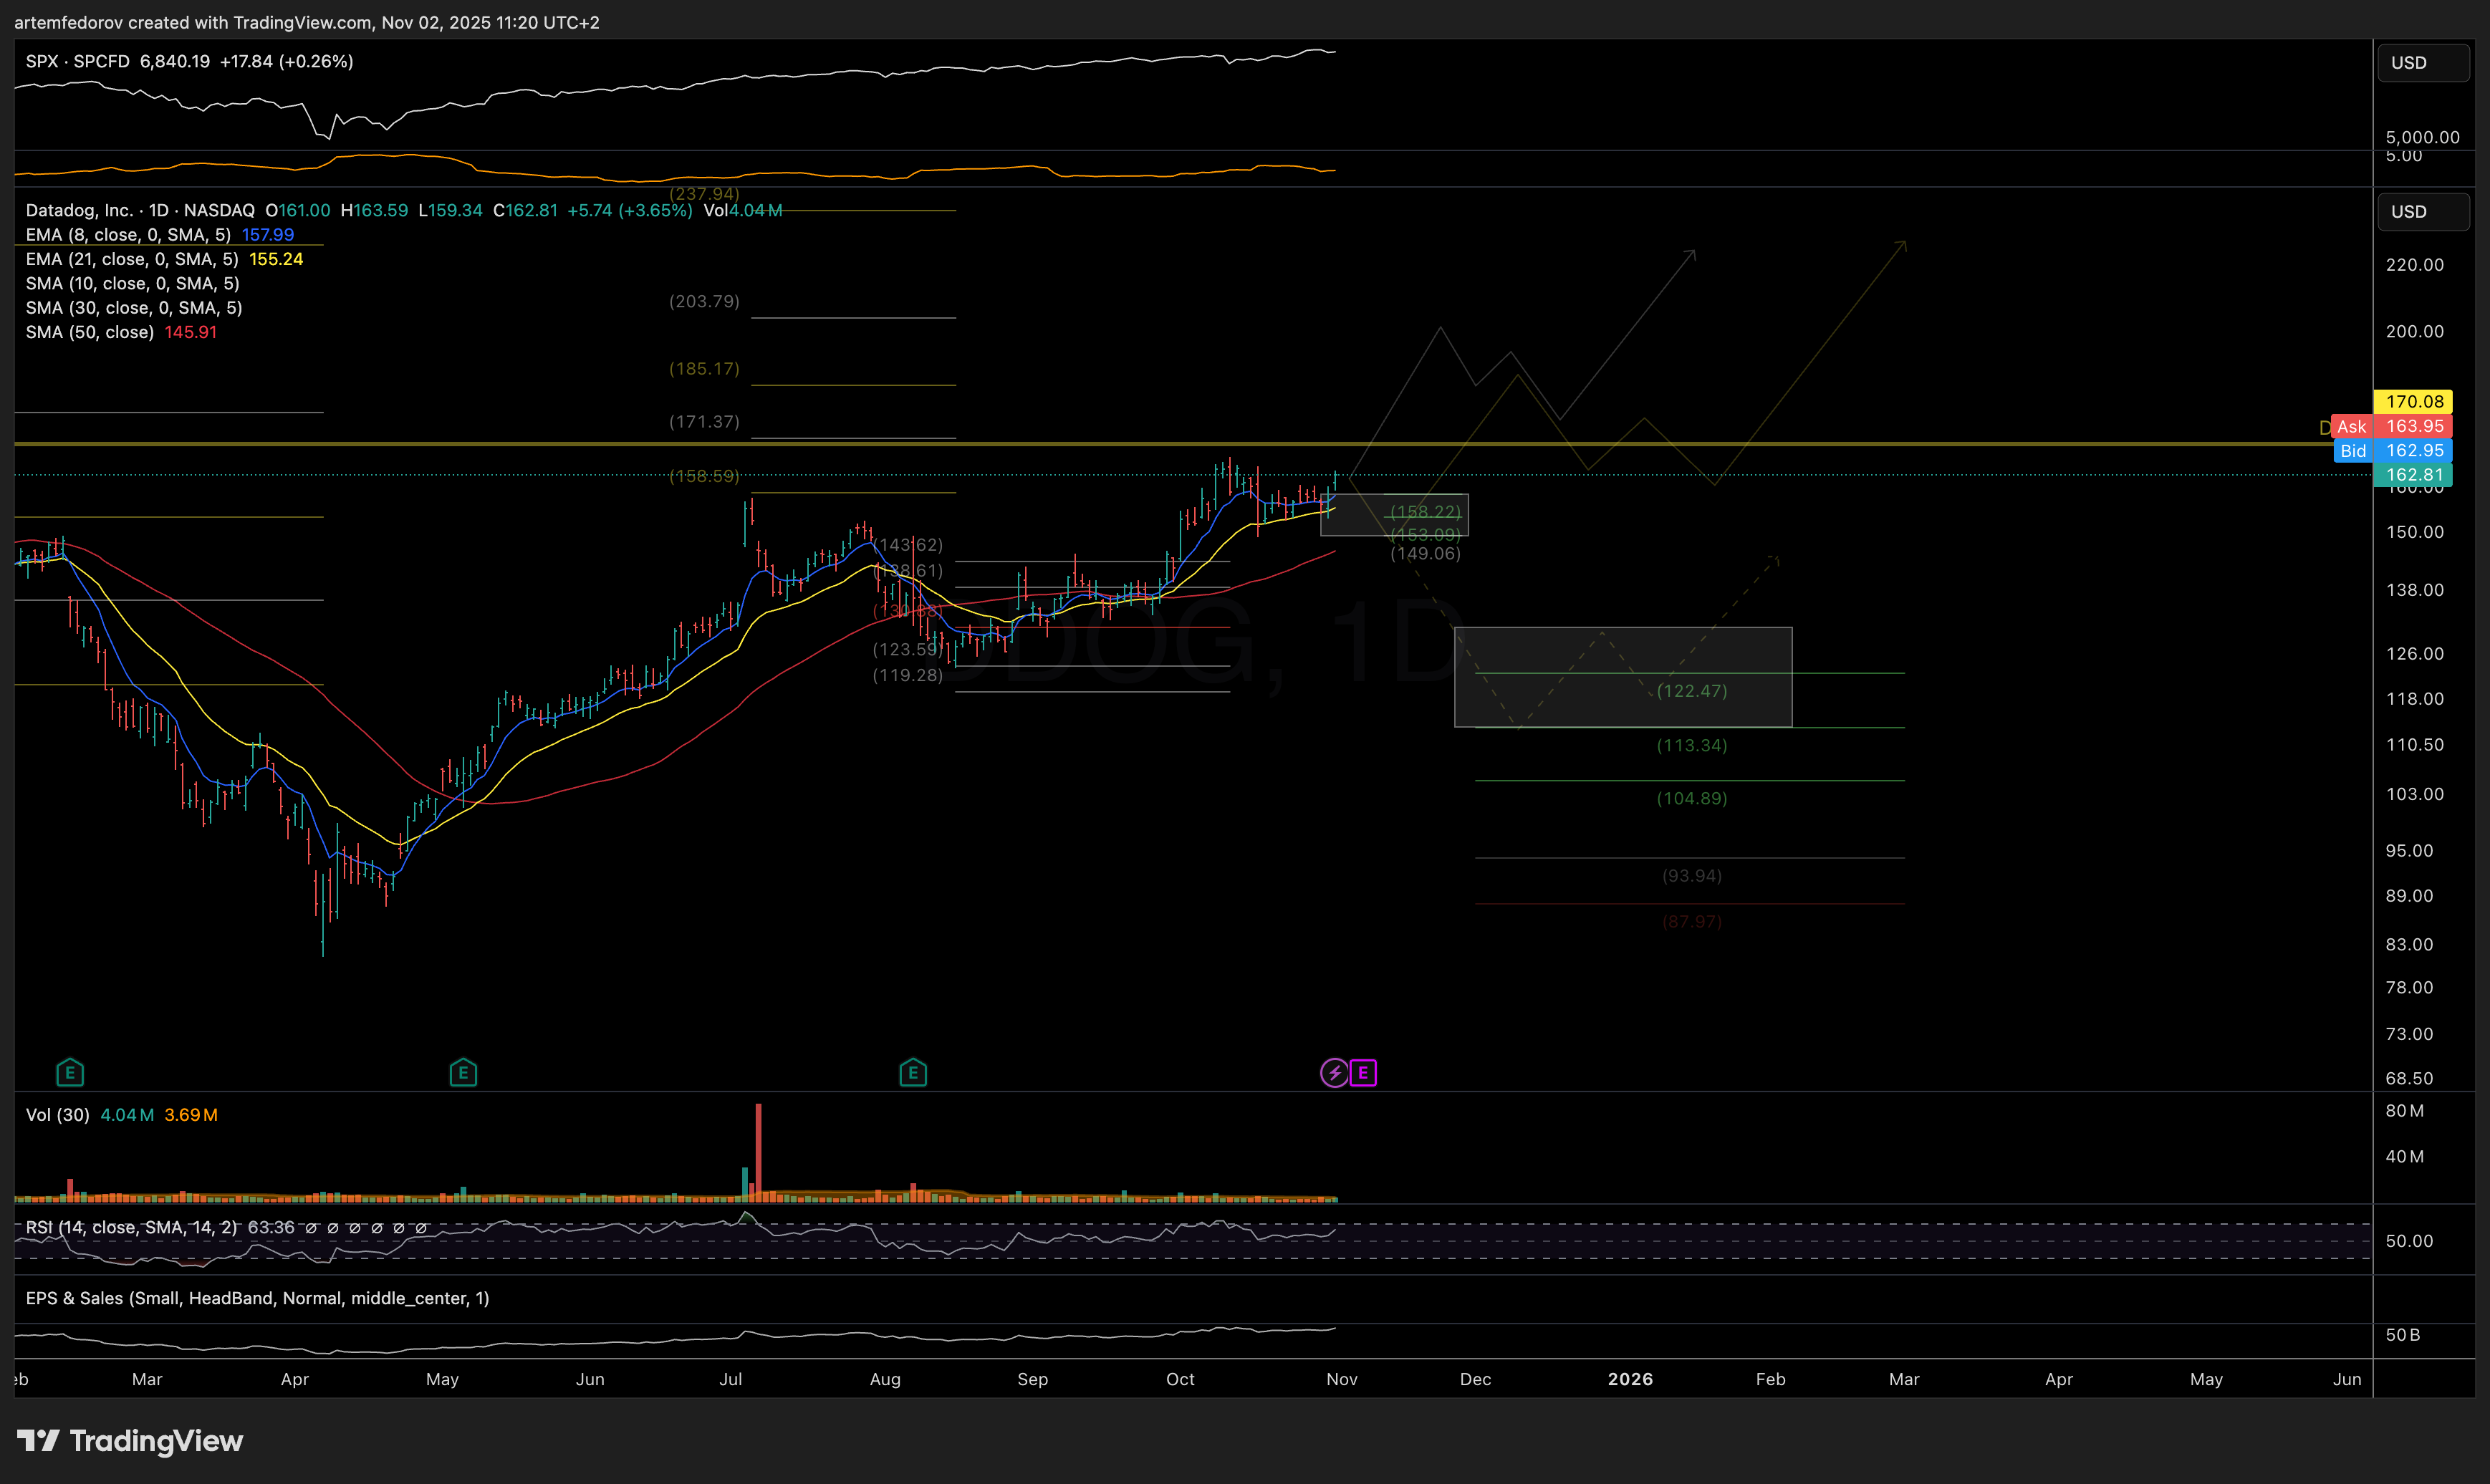Click the TradingView logo at the bottom
This screenshot has height=1484, width=2490.
pos(130,1441)
